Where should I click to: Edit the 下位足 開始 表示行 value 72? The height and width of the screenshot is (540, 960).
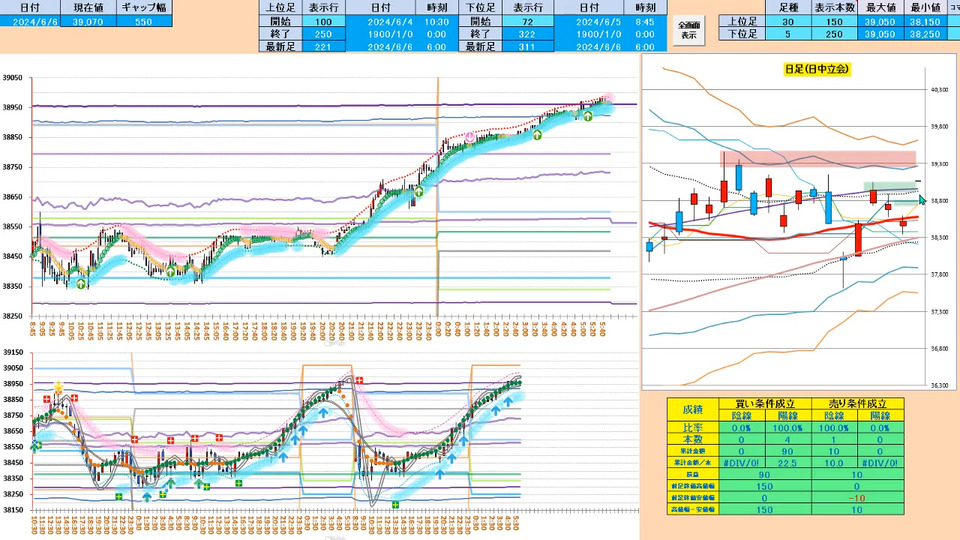click(x=528, y=21)
